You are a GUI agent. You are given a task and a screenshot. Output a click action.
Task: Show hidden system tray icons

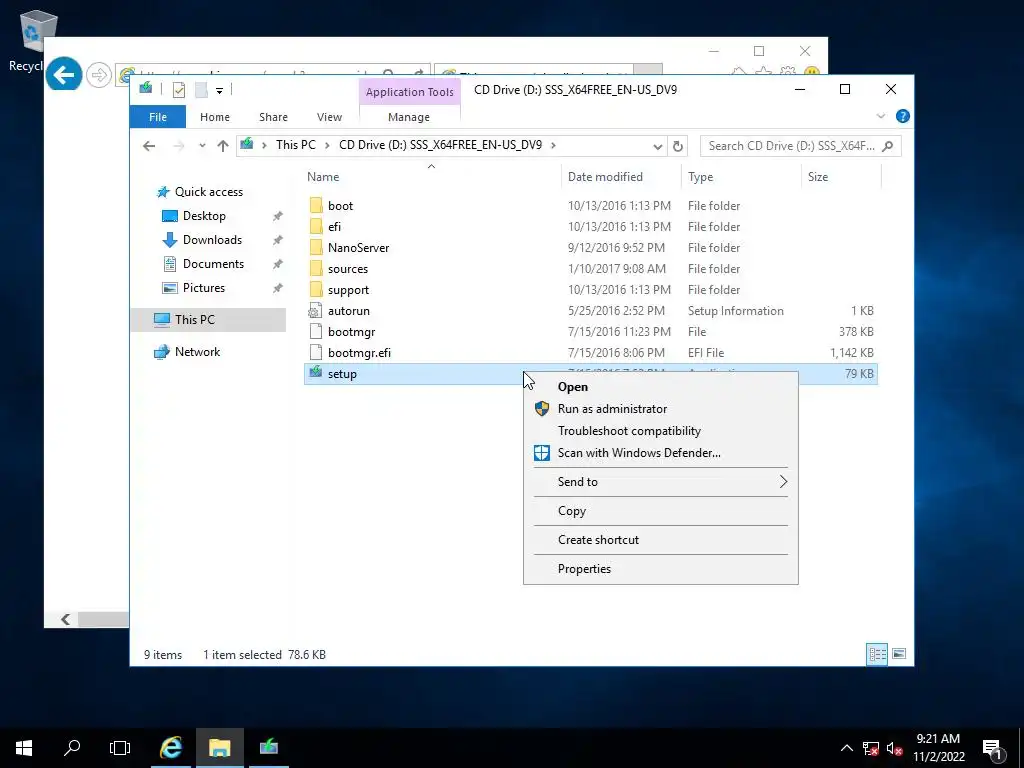point(846,748)
